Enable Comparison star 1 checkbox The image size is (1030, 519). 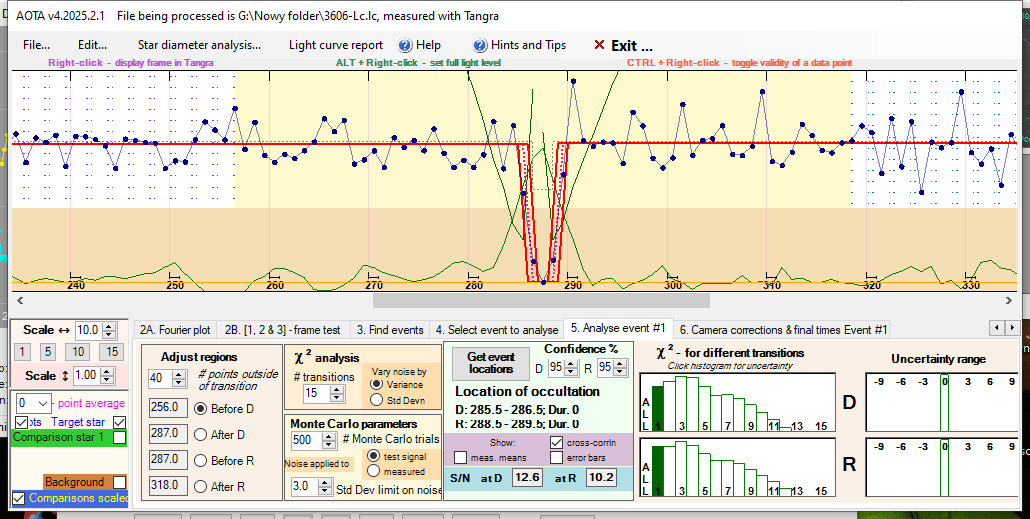coord(120,438)
